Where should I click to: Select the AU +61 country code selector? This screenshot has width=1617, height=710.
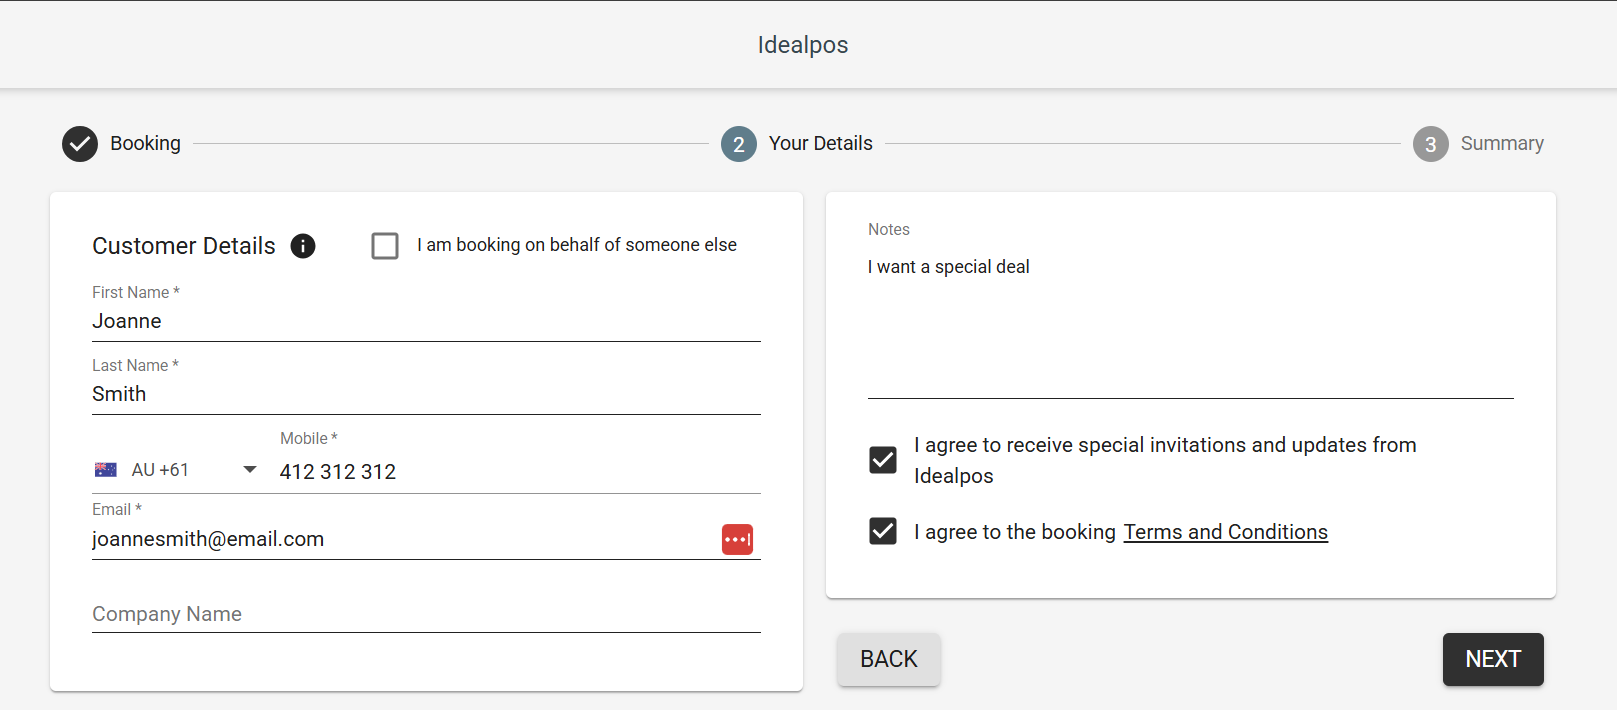coord(160,470)
